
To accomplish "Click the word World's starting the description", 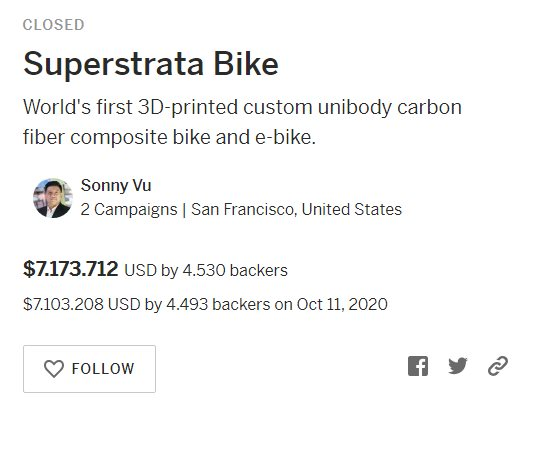I will pos(57,107).
